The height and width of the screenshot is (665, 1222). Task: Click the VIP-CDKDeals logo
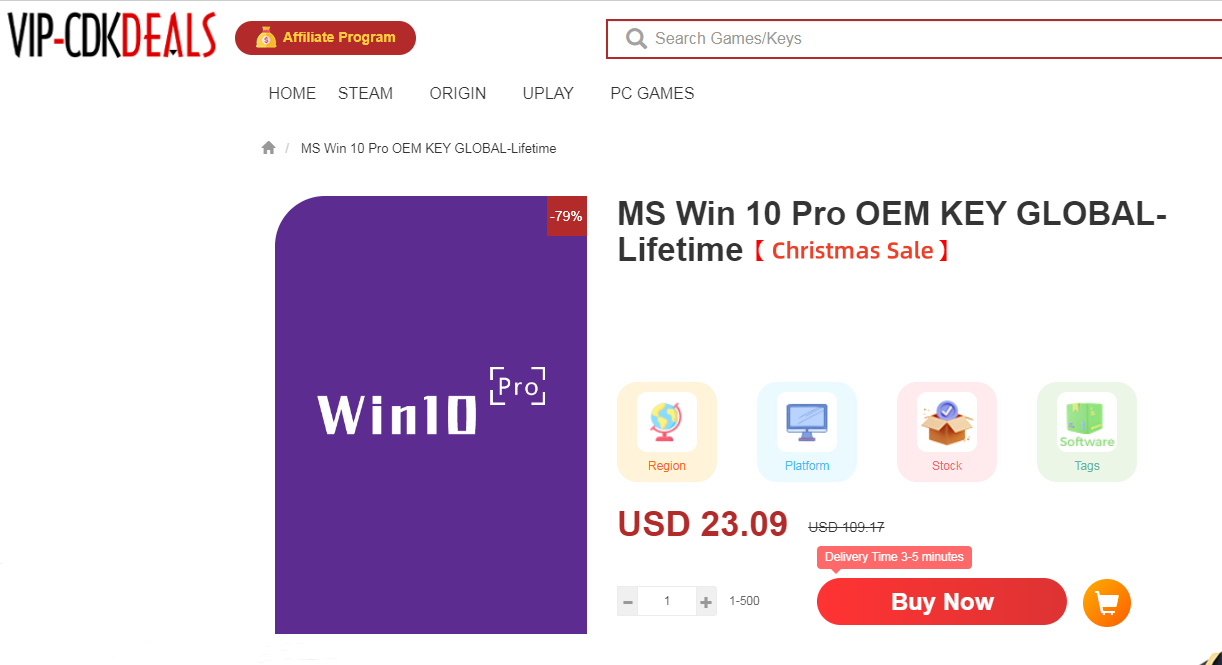(x=111, y=36)
